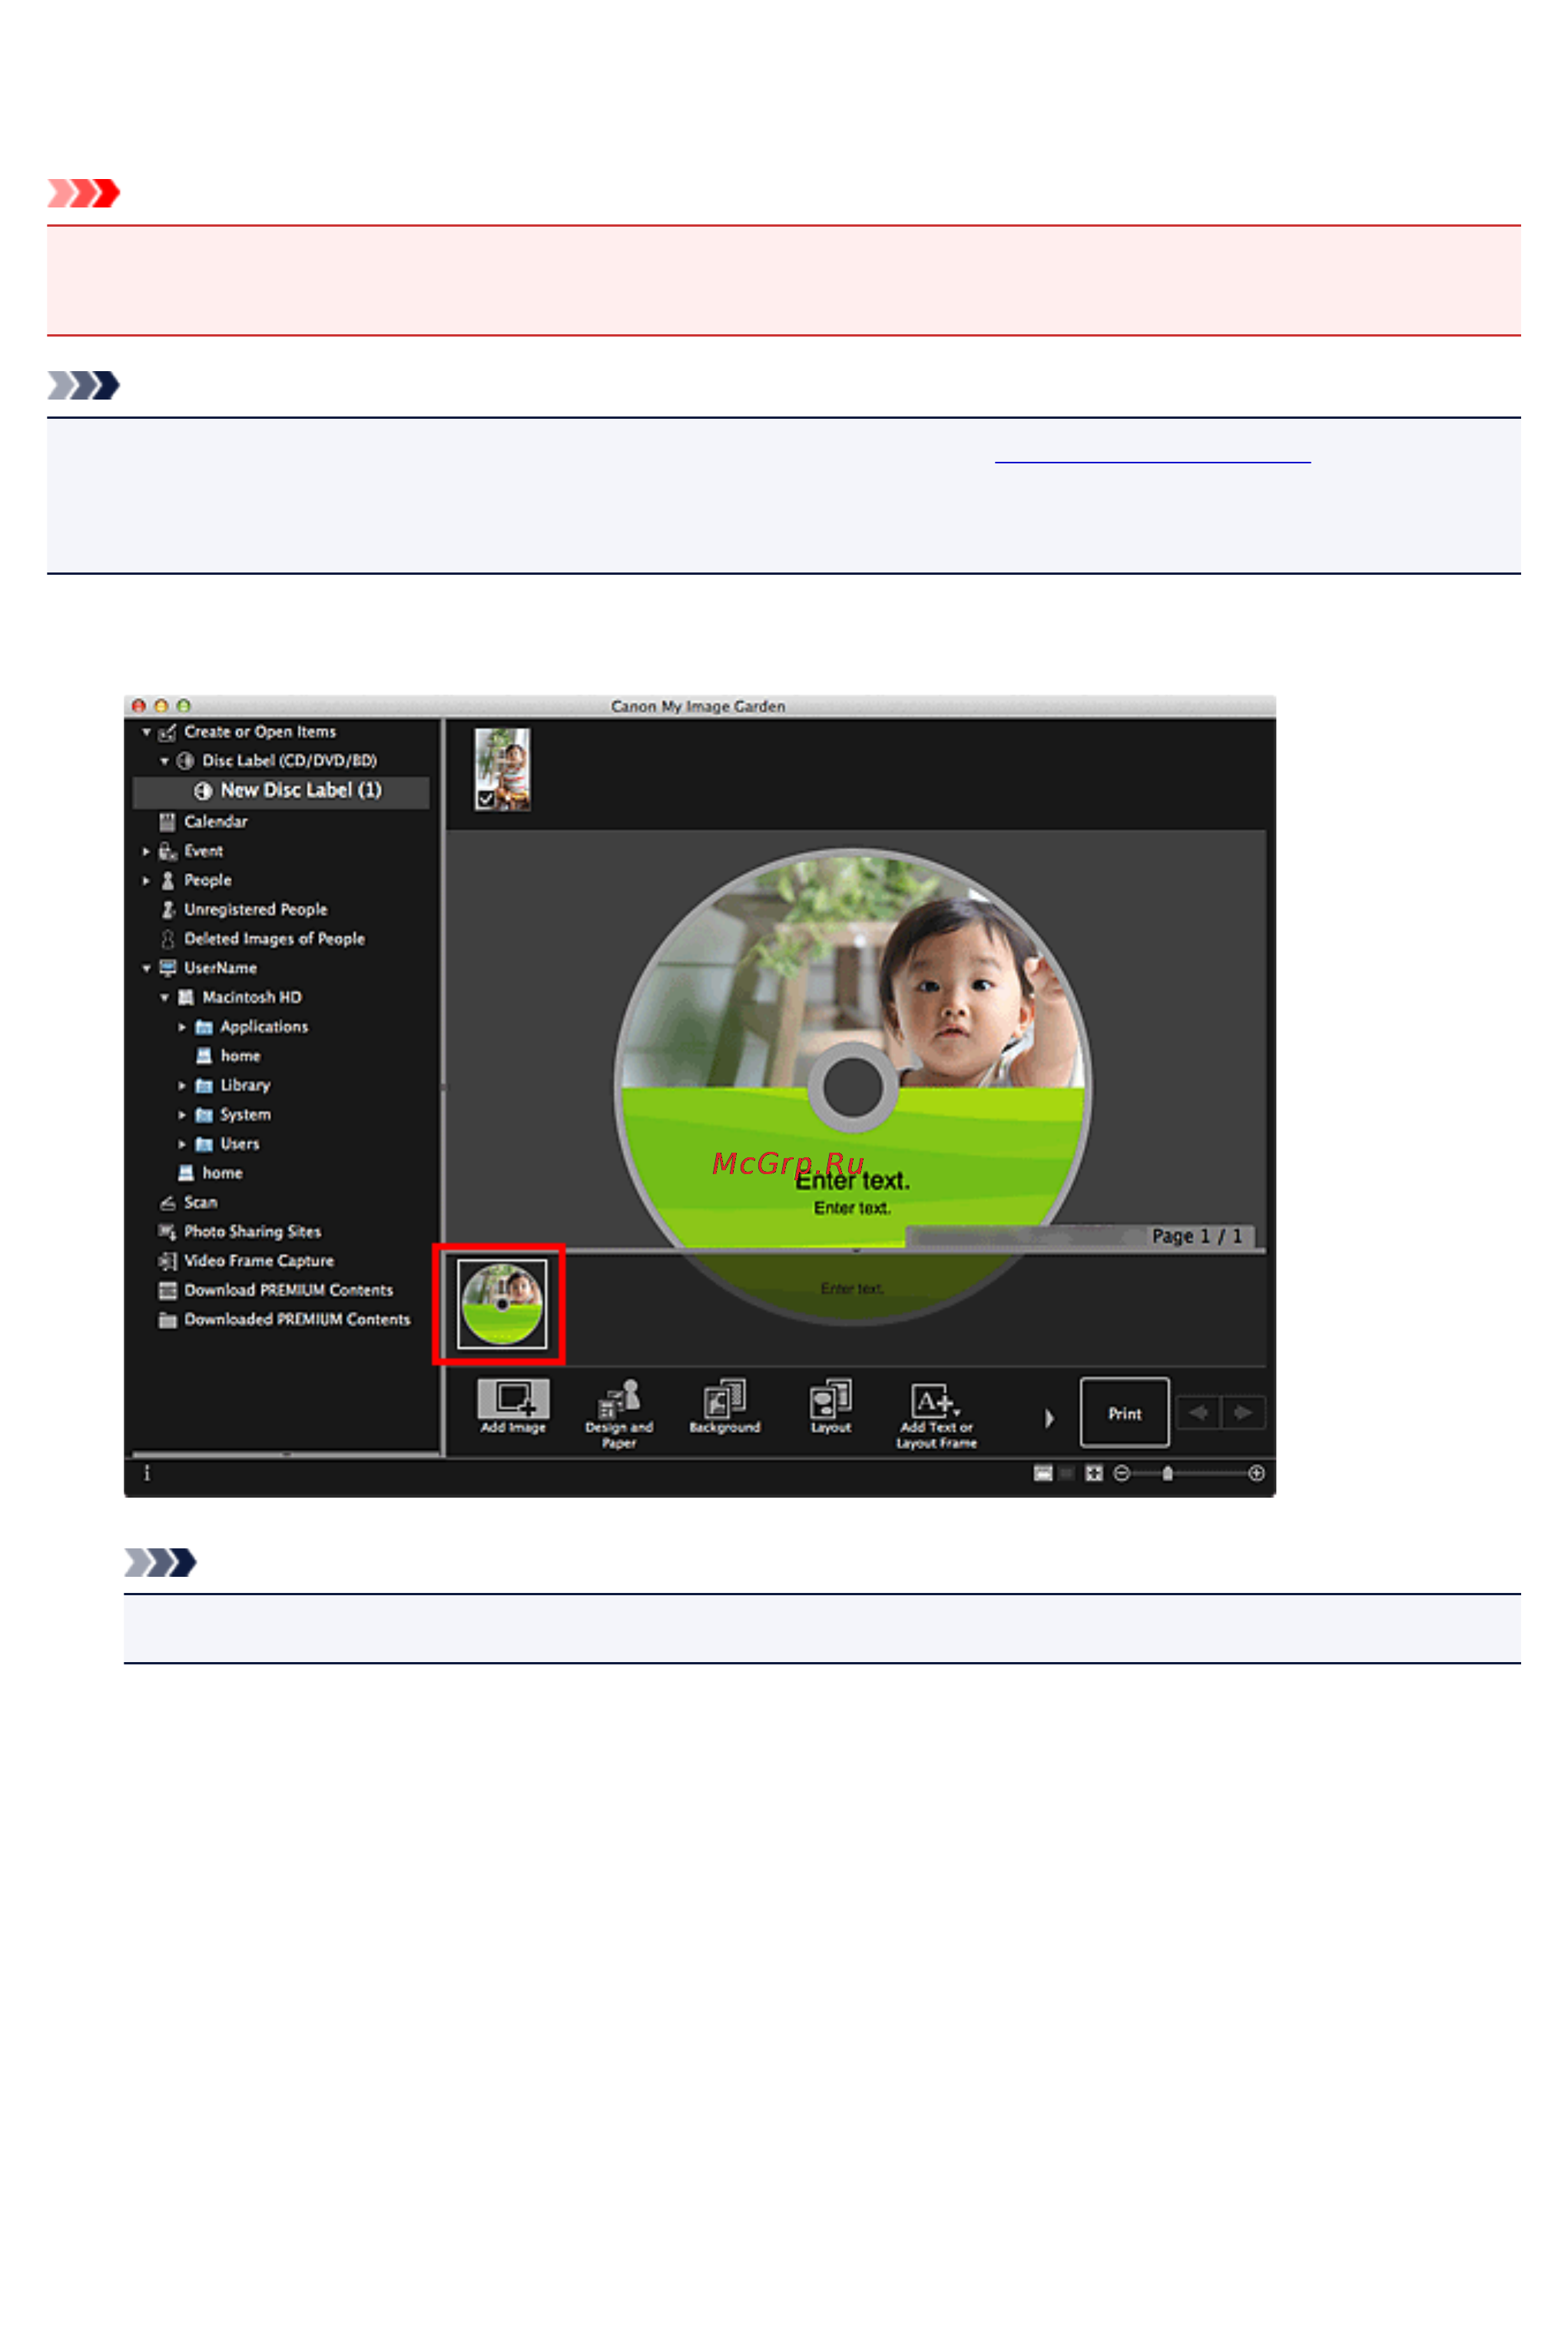The height and width of the screenshot is (2326, 1568).
Task: Open the Background tool
Action: click(x=725, y=1406)
